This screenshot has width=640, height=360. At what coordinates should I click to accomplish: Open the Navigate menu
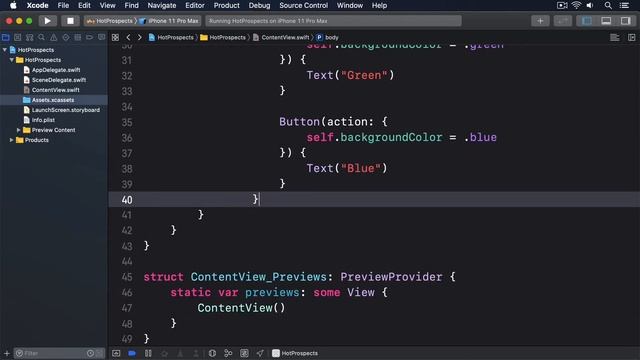click(x=162, y=5)
